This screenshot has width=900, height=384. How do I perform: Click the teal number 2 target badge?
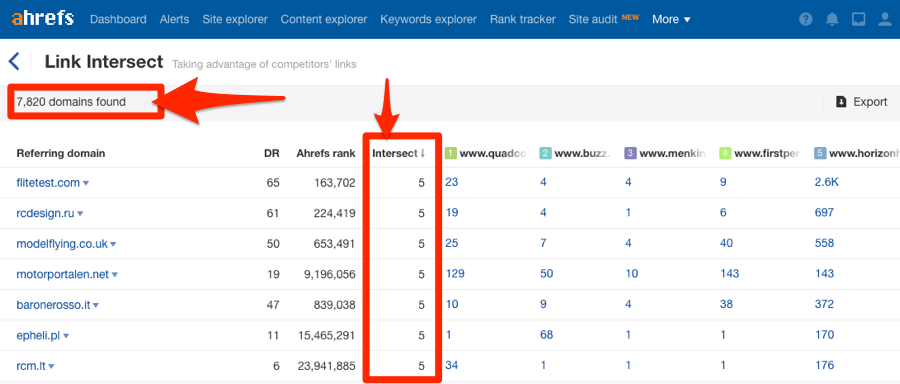click(545, 153)
